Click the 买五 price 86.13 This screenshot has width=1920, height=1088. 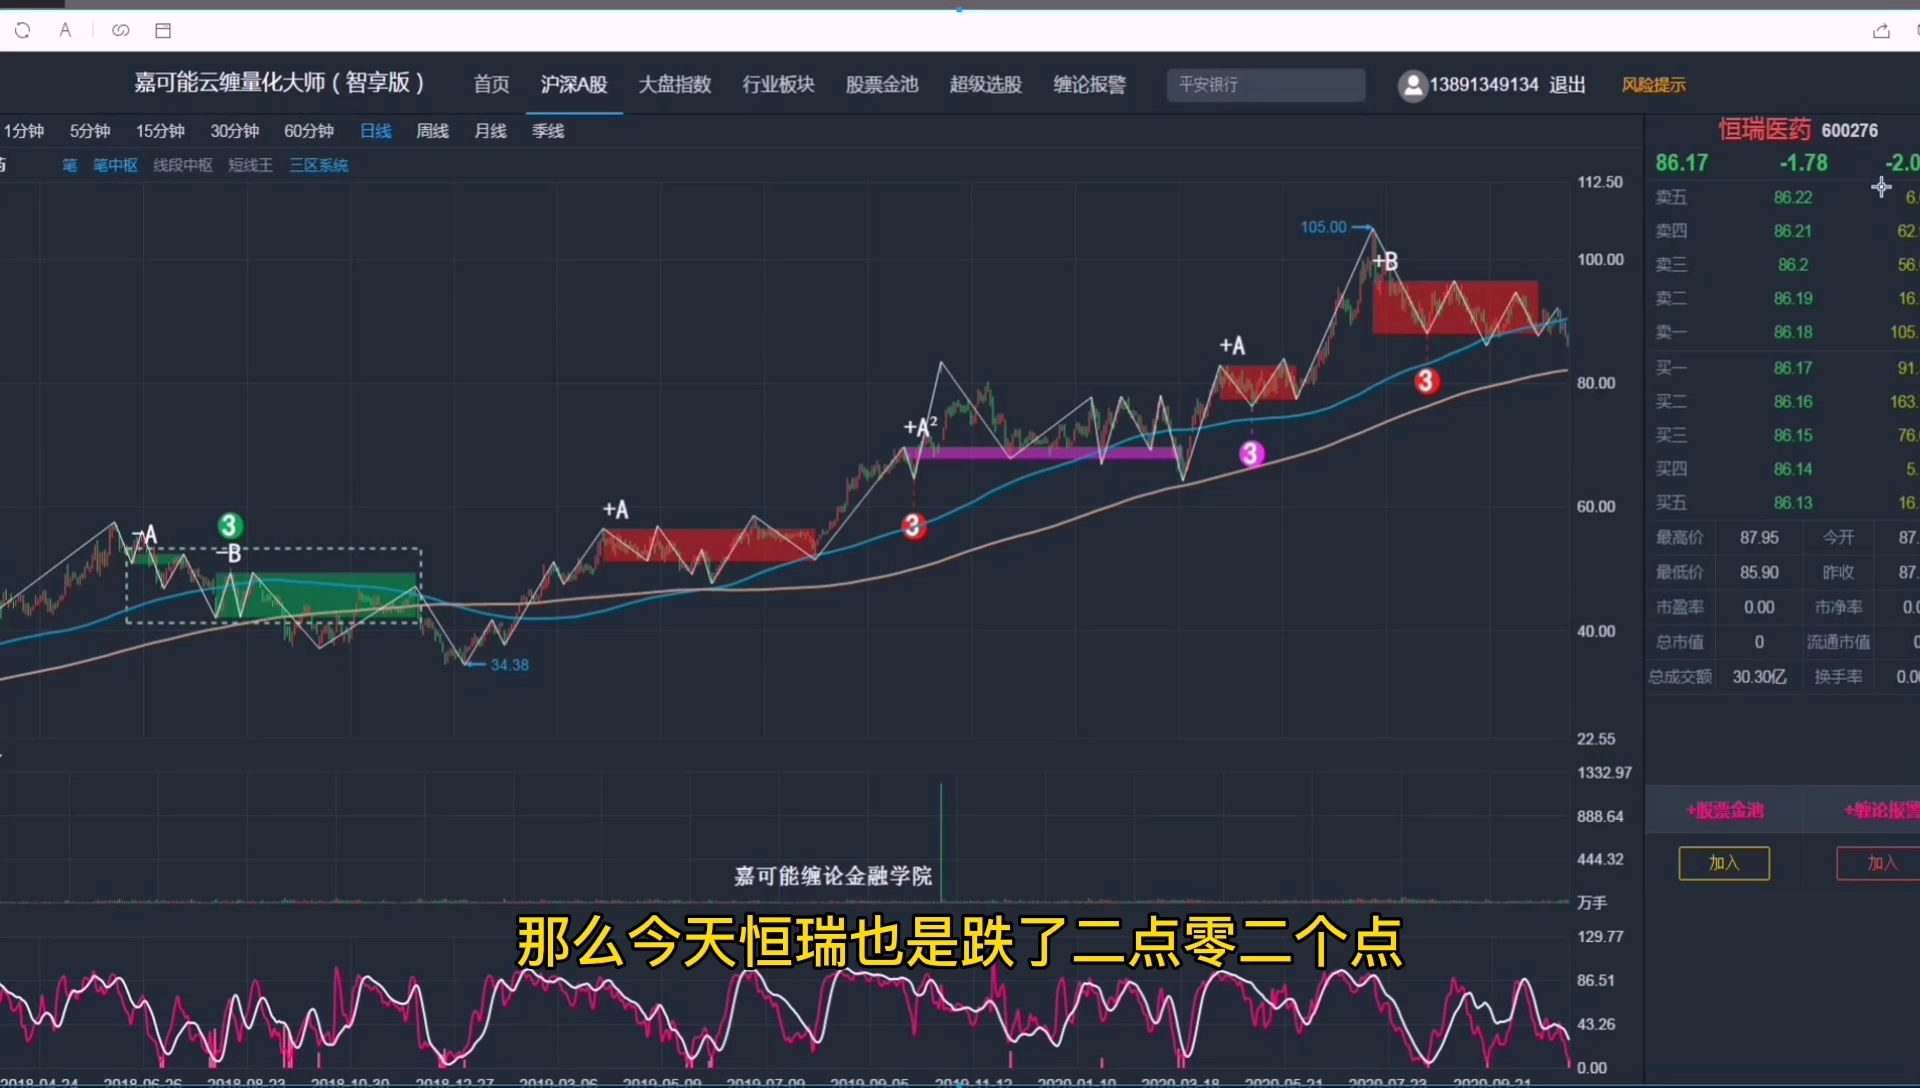[x=1793, y=503]
